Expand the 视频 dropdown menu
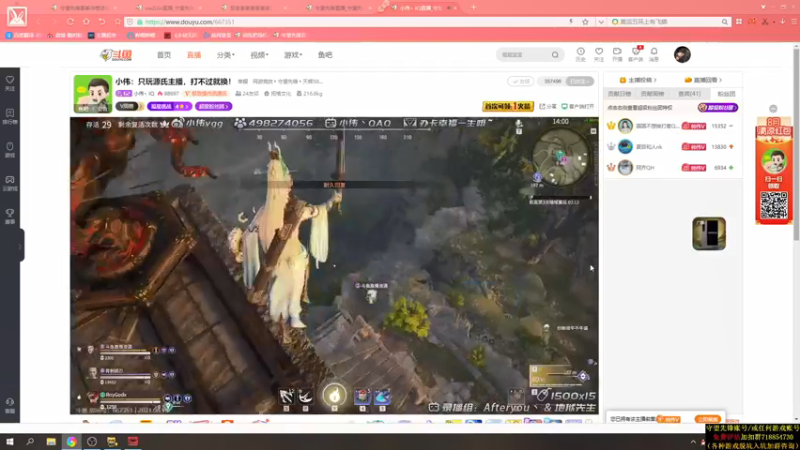This screenshot has height=450, width=800. (259, 55)
